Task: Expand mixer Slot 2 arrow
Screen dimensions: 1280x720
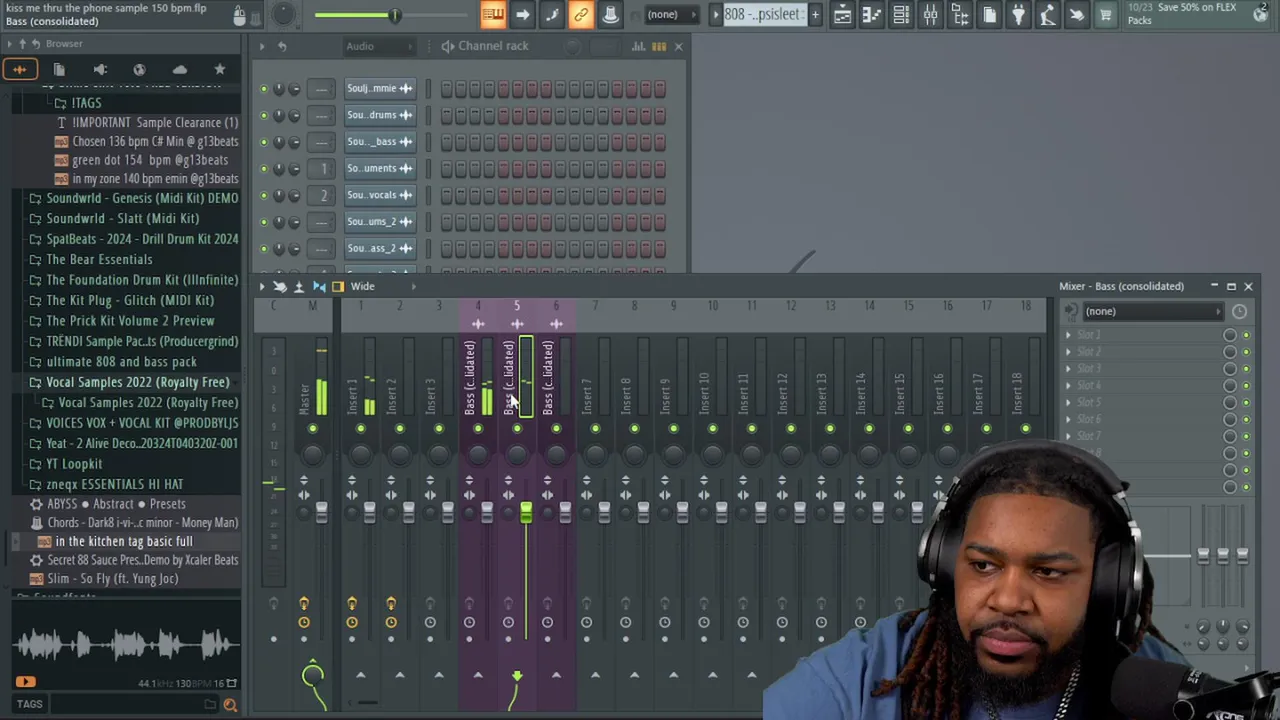Action: click(1068, 352)
